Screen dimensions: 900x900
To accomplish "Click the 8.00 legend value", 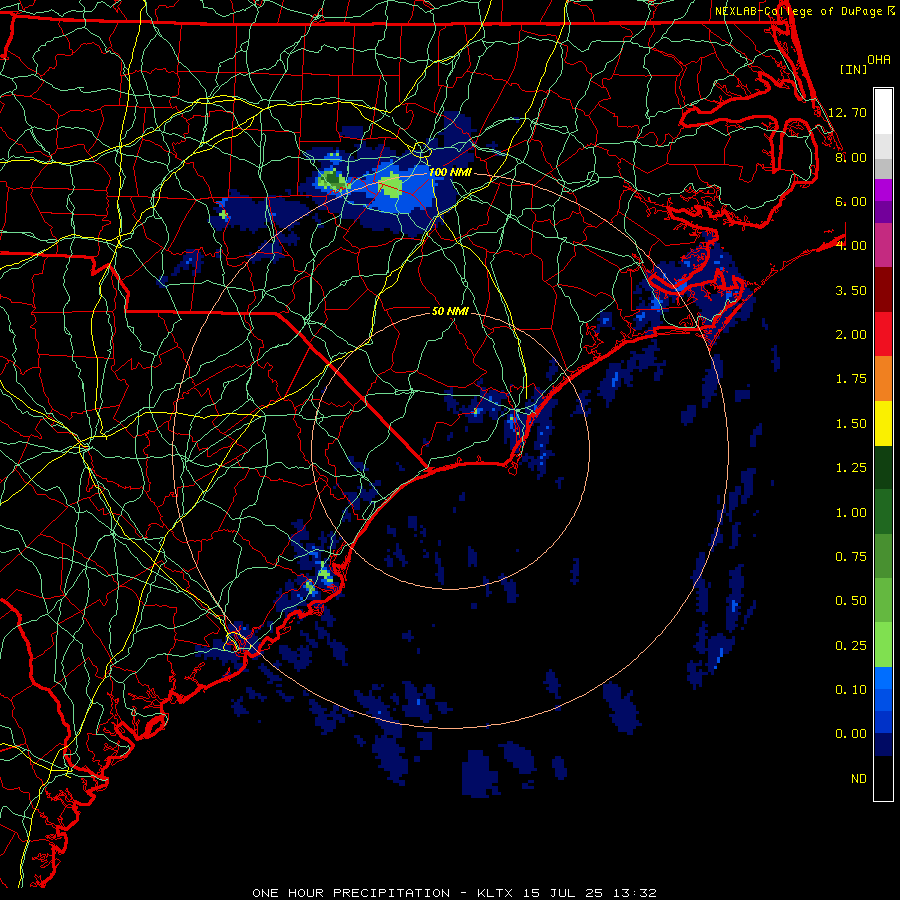I will 851,157.
